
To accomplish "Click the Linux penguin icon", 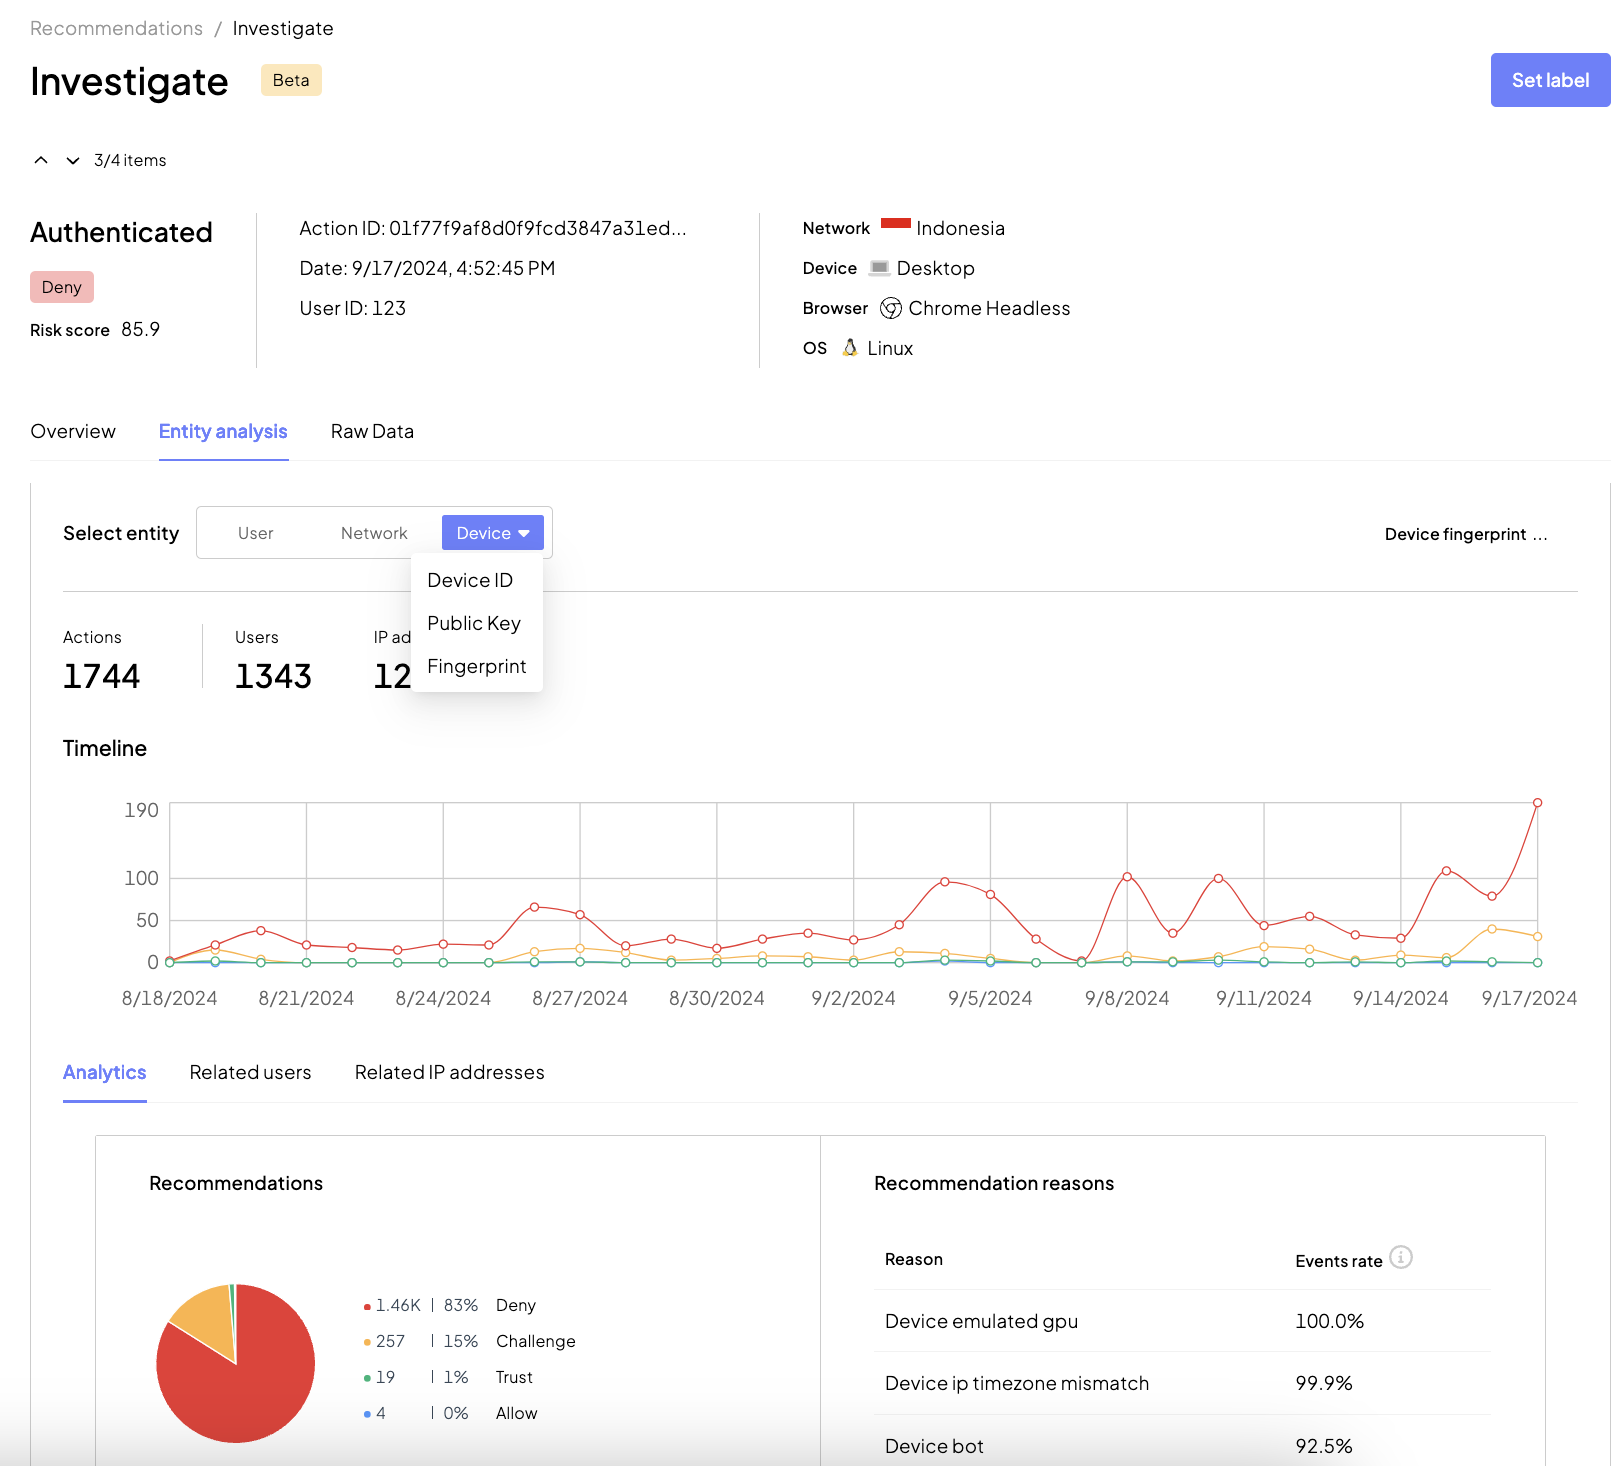I will [x=850, y=347].
